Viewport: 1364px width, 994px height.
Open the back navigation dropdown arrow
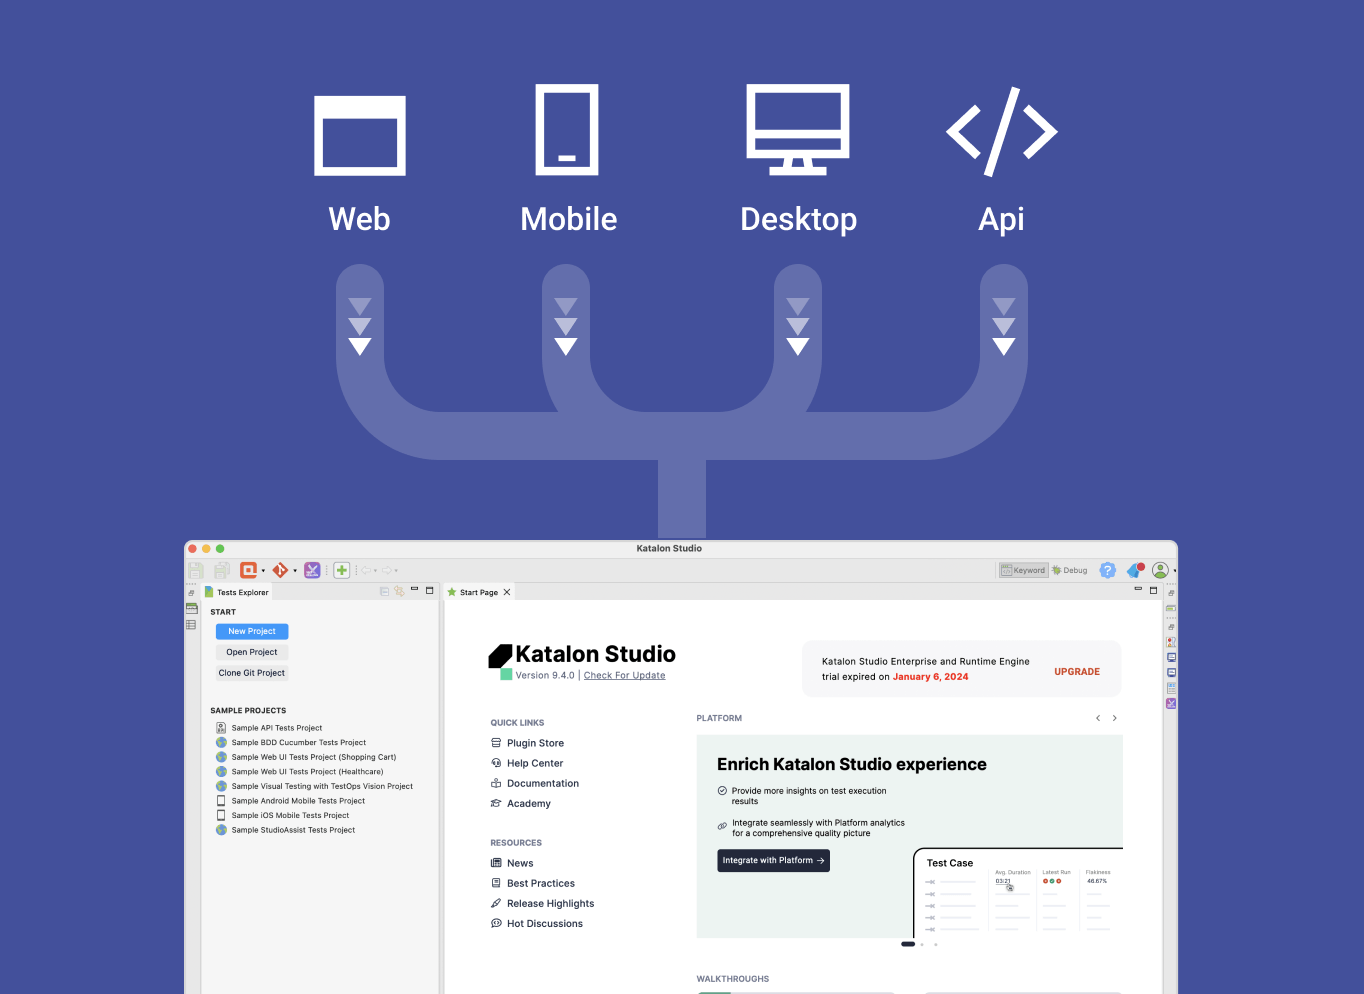376,570
